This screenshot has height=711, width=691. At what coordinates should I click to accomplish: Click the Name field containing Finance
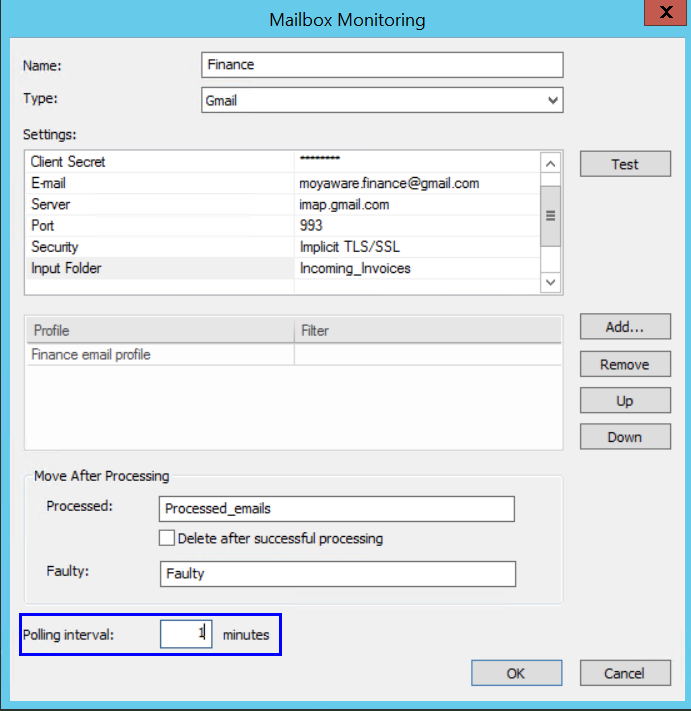[381, 65]
